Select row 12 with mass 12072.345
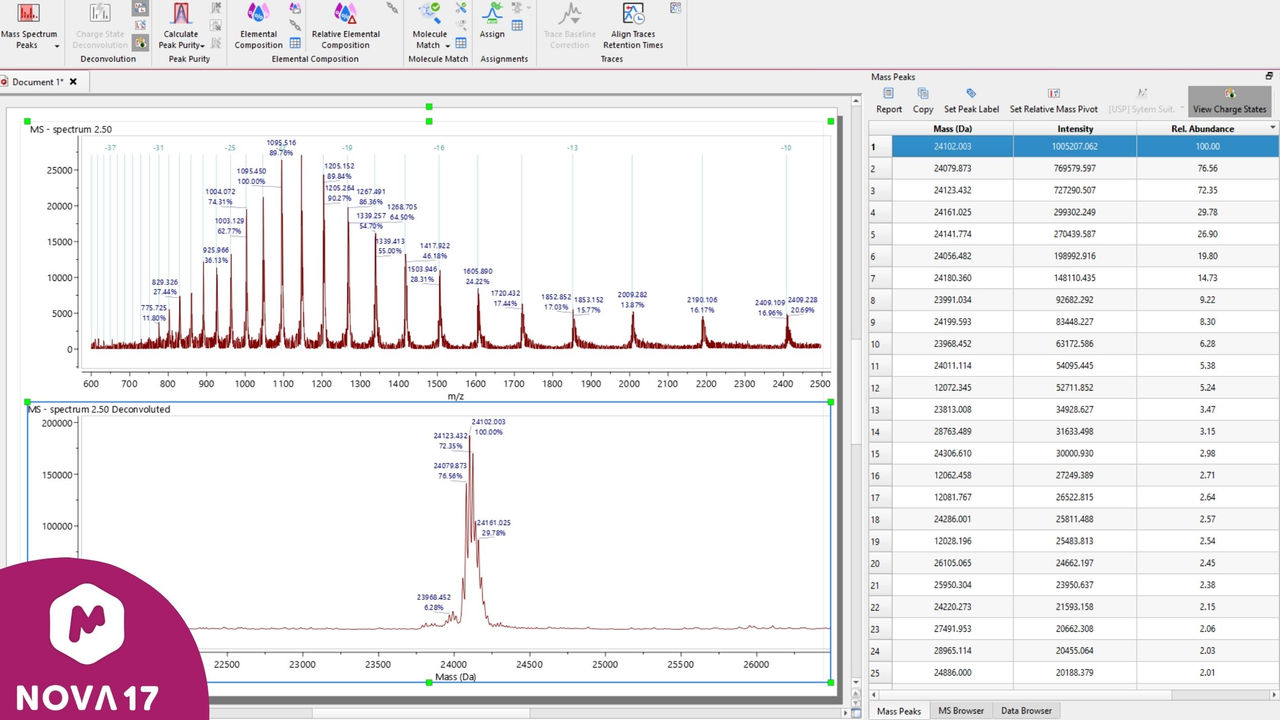Image resolution: width=1280 pixels, height=720 pixels. pyautogui.click(x=1074, y=388)
